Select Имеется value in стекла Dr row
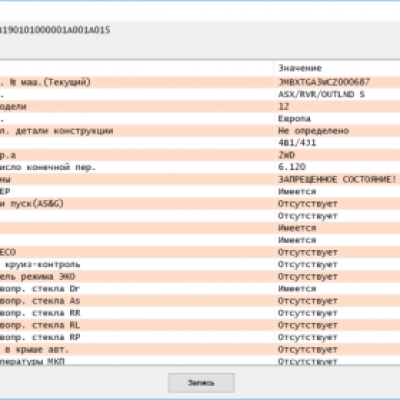The width and height of the screenshot is (400, 400). tap(297, 289)
